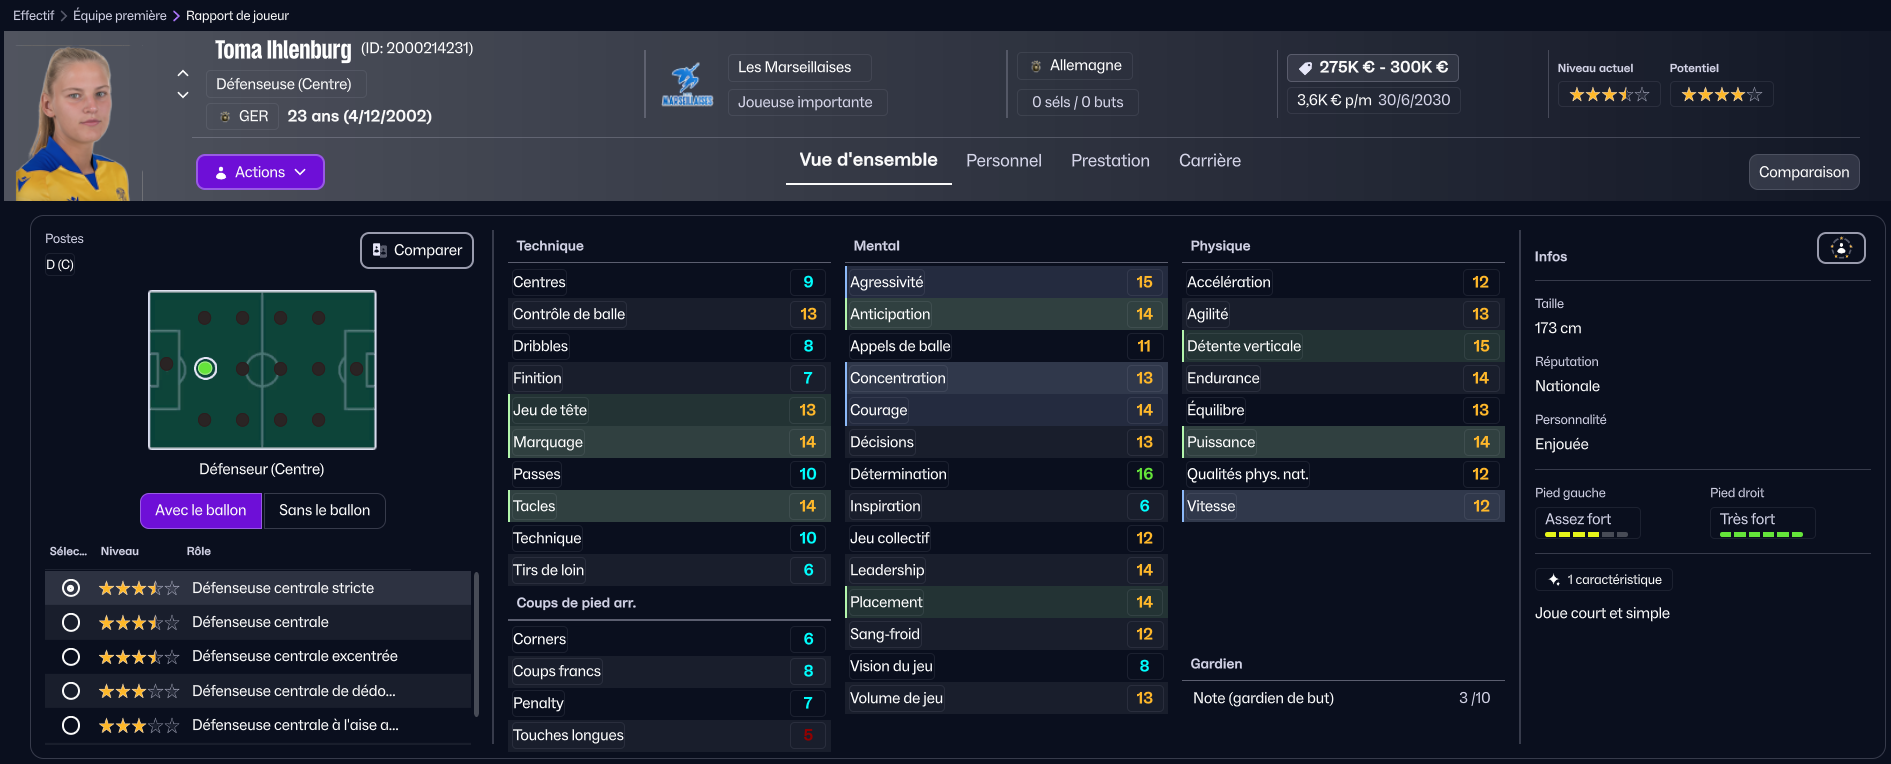1891x764 pixels.
Task: Click the price tag transfer value icon
Action: [x=1305, y=68]
